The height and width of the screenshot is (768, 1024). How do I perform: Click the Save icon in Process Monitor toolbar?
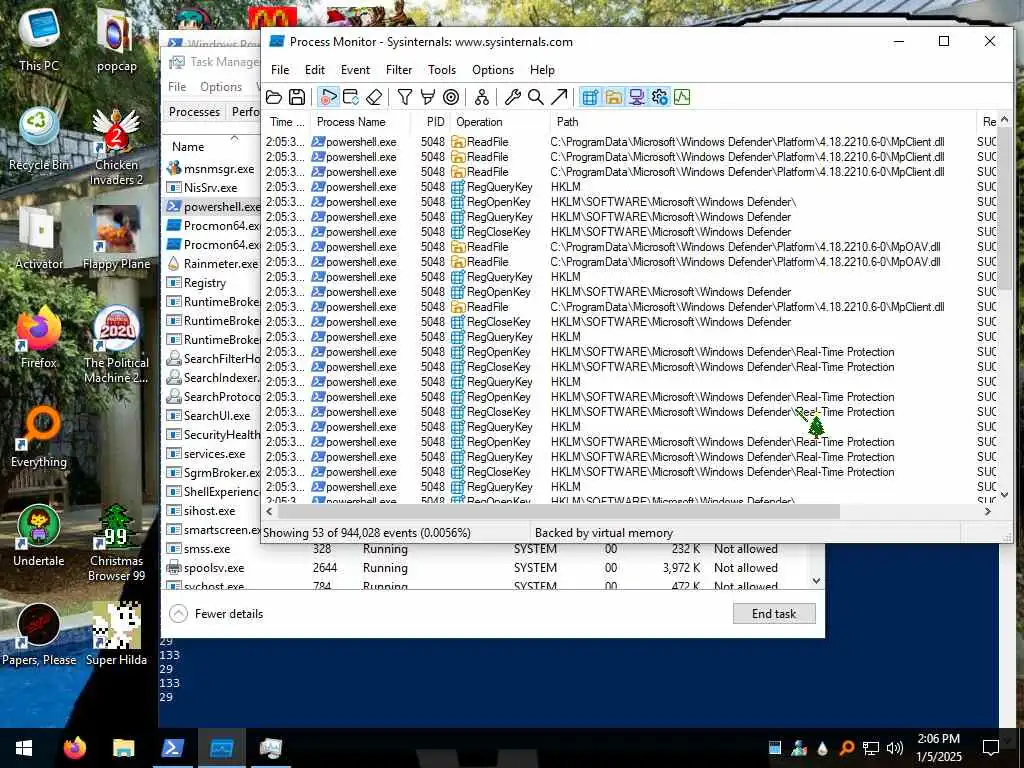tap(296, 97)
